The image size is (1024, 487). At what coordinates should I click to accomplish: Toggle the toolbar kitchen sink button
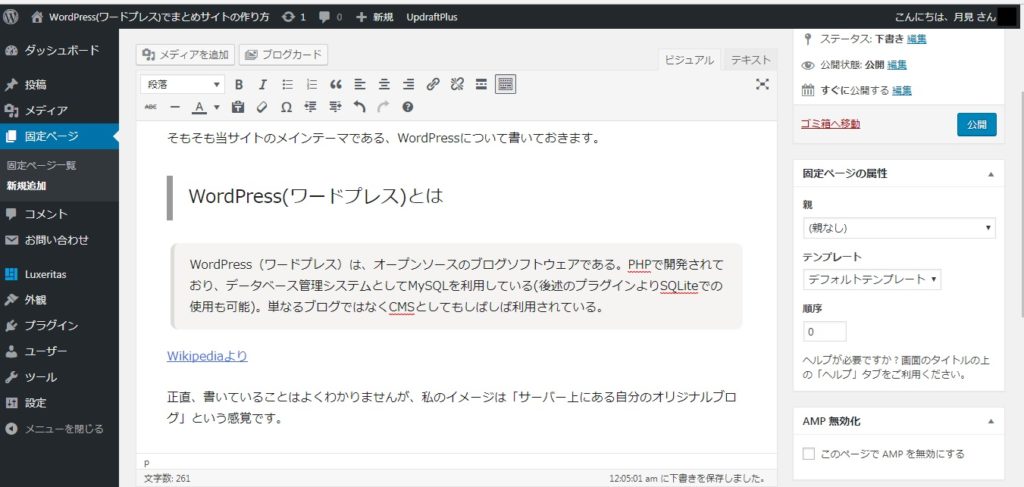505,84
